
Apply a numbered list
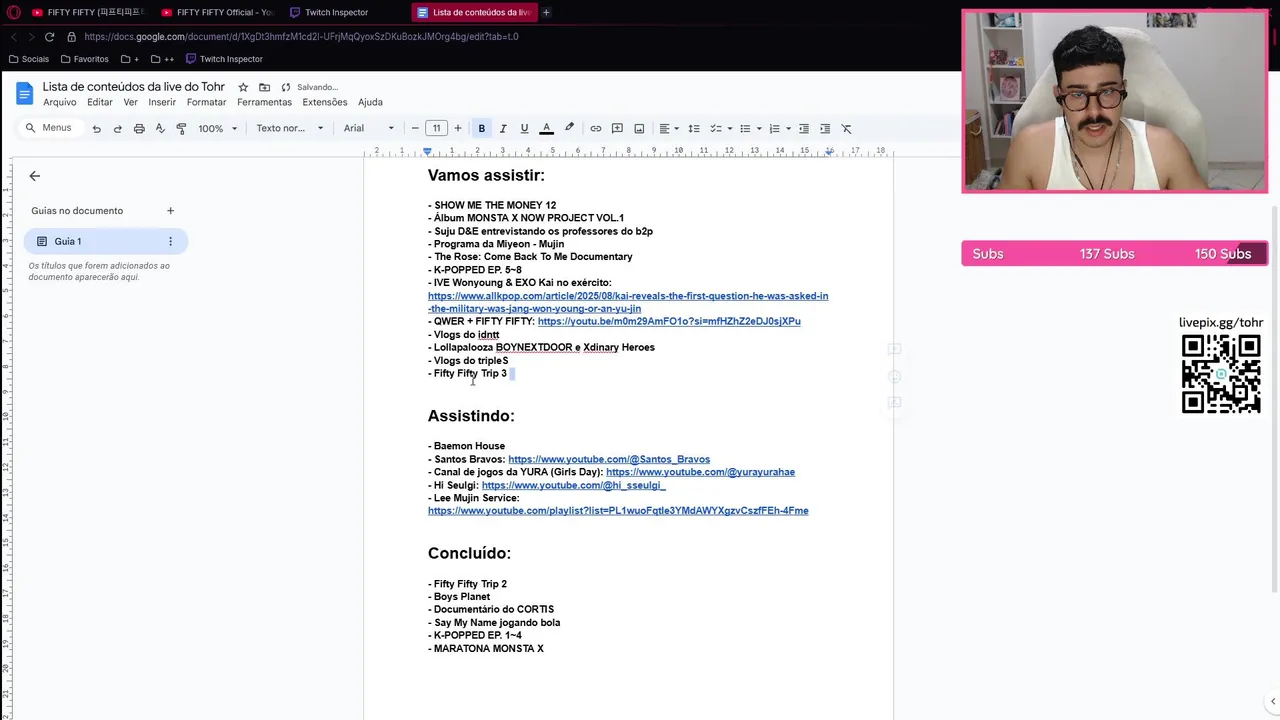point(774,129)
